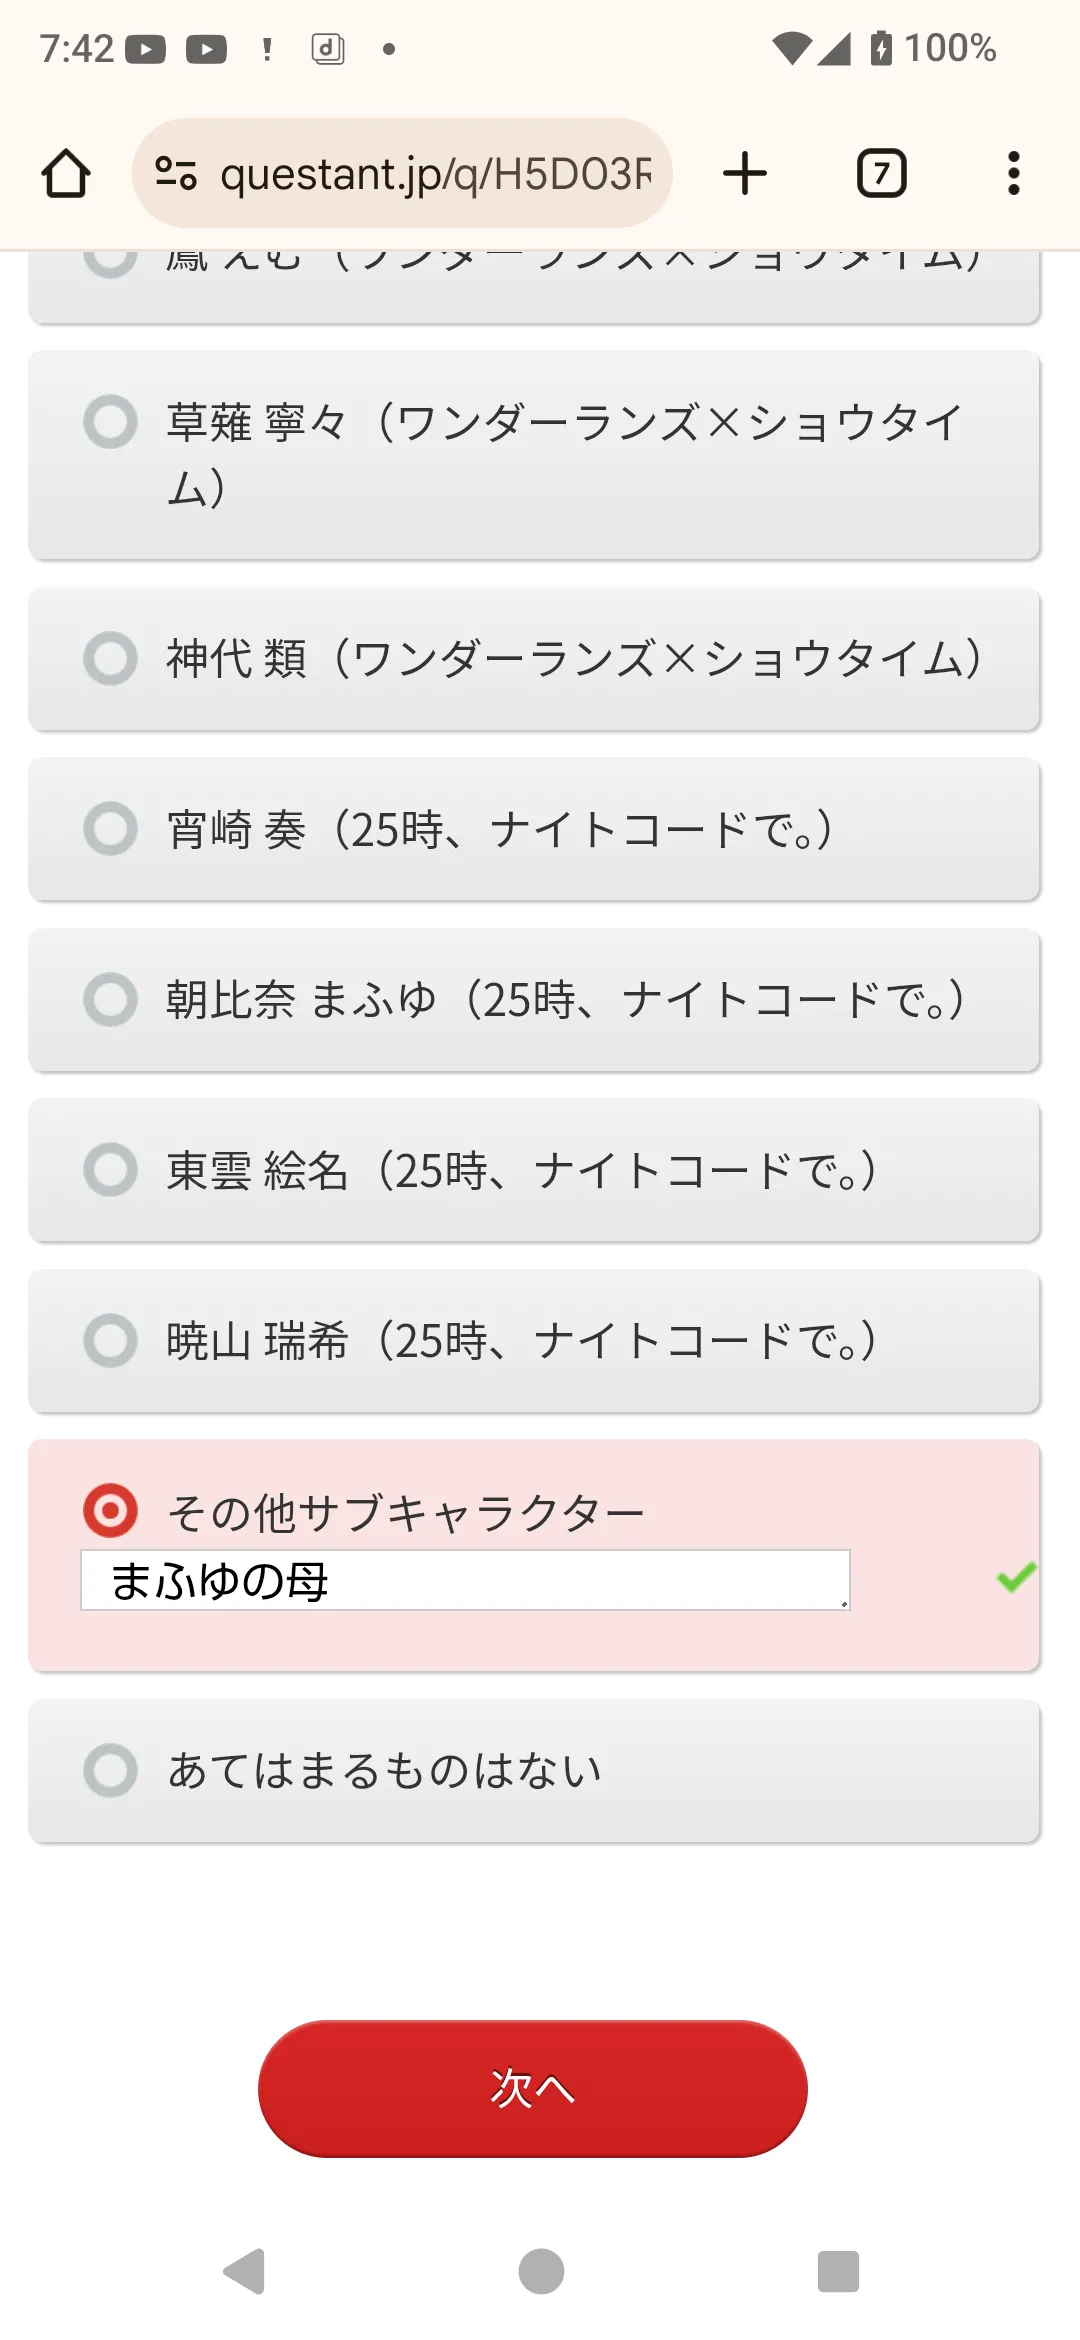Tap the Chrome home icon
This screenshot has height=2340, width=1080.
tap(66, 174)
